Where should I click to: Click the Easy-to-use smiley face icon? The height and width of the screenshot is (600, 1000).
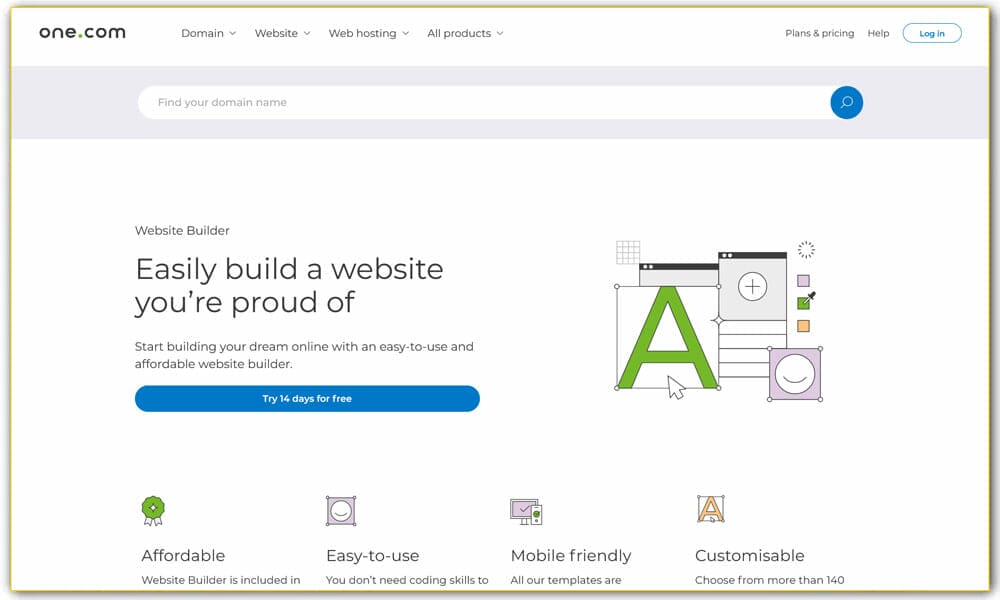point(341,510)
